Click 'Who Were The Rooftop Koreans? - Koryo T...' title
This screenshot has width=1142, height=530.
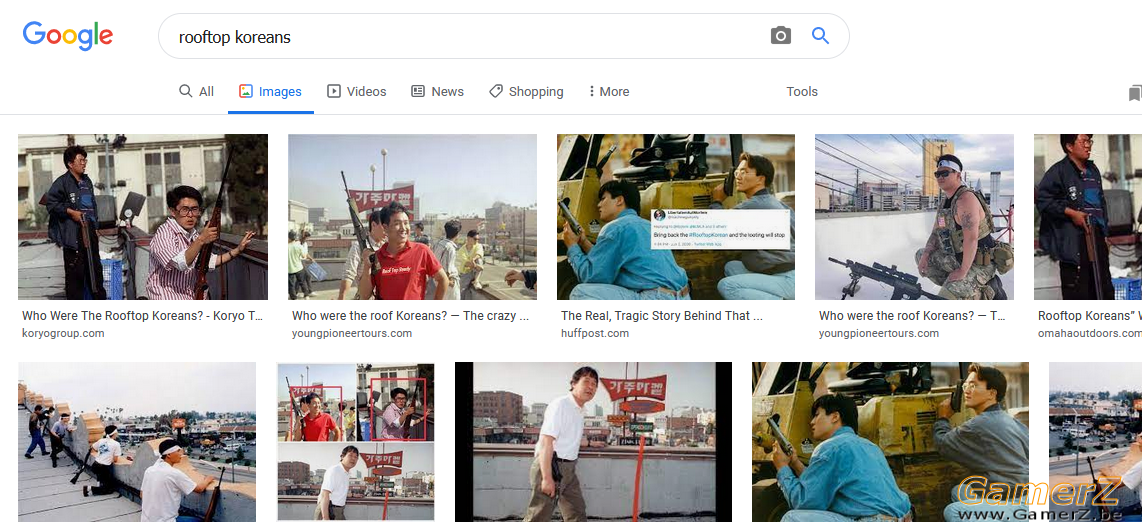143,316
